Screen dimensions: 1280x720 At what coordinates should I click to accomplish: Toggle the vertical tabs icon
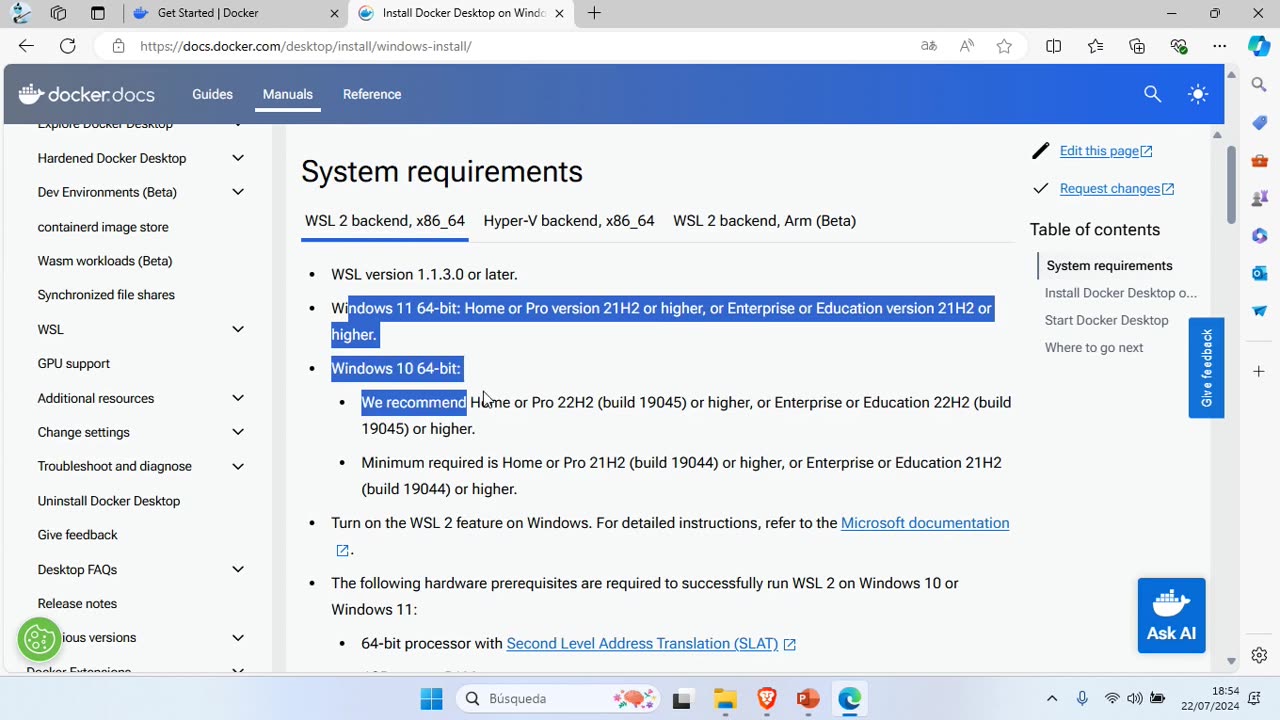point(97,13)
